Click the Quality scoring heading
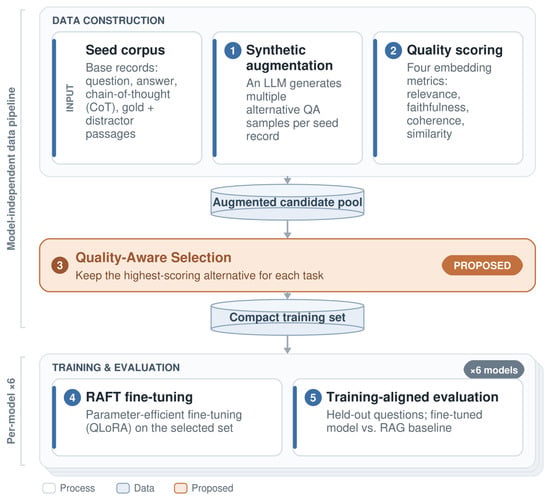This screenshot has height=500, width=550. click(x=455, y=50)
